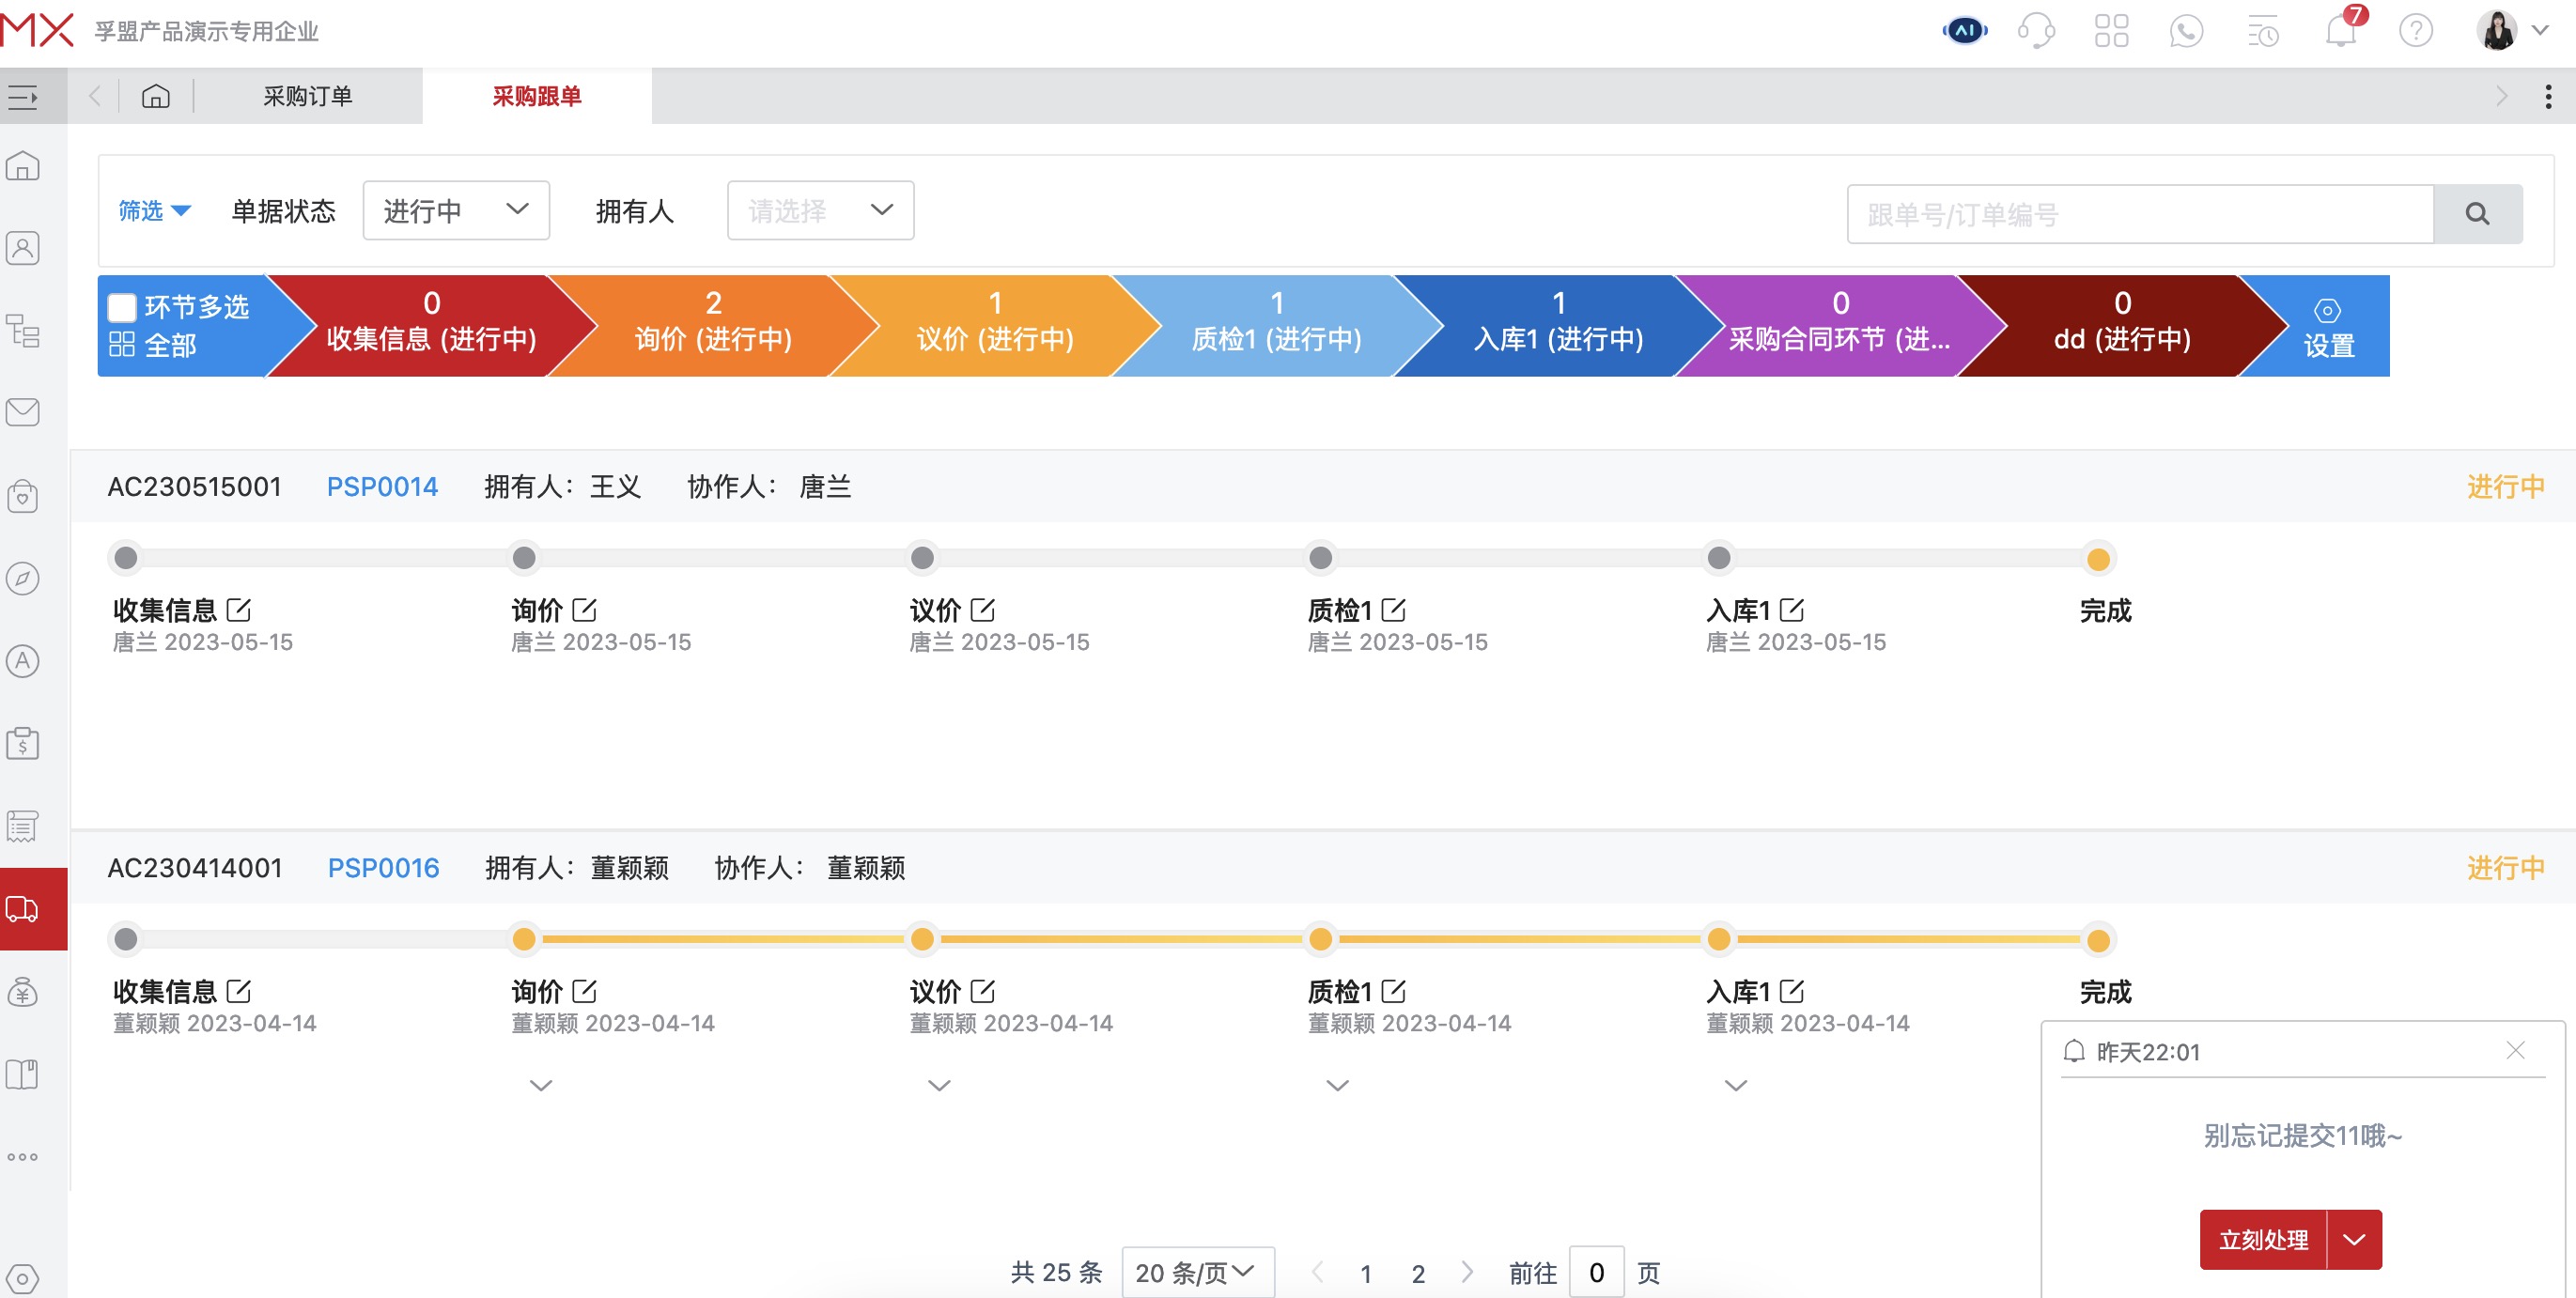Open the 拥有人 请选择 dropdown

[x=820, y=210]
